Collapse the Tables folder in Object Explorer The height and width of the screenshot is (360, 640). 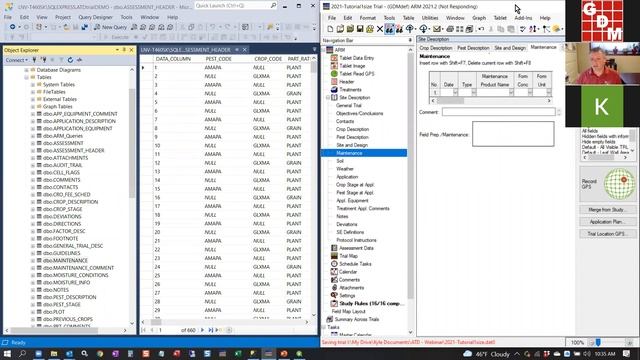coord(26,77)
